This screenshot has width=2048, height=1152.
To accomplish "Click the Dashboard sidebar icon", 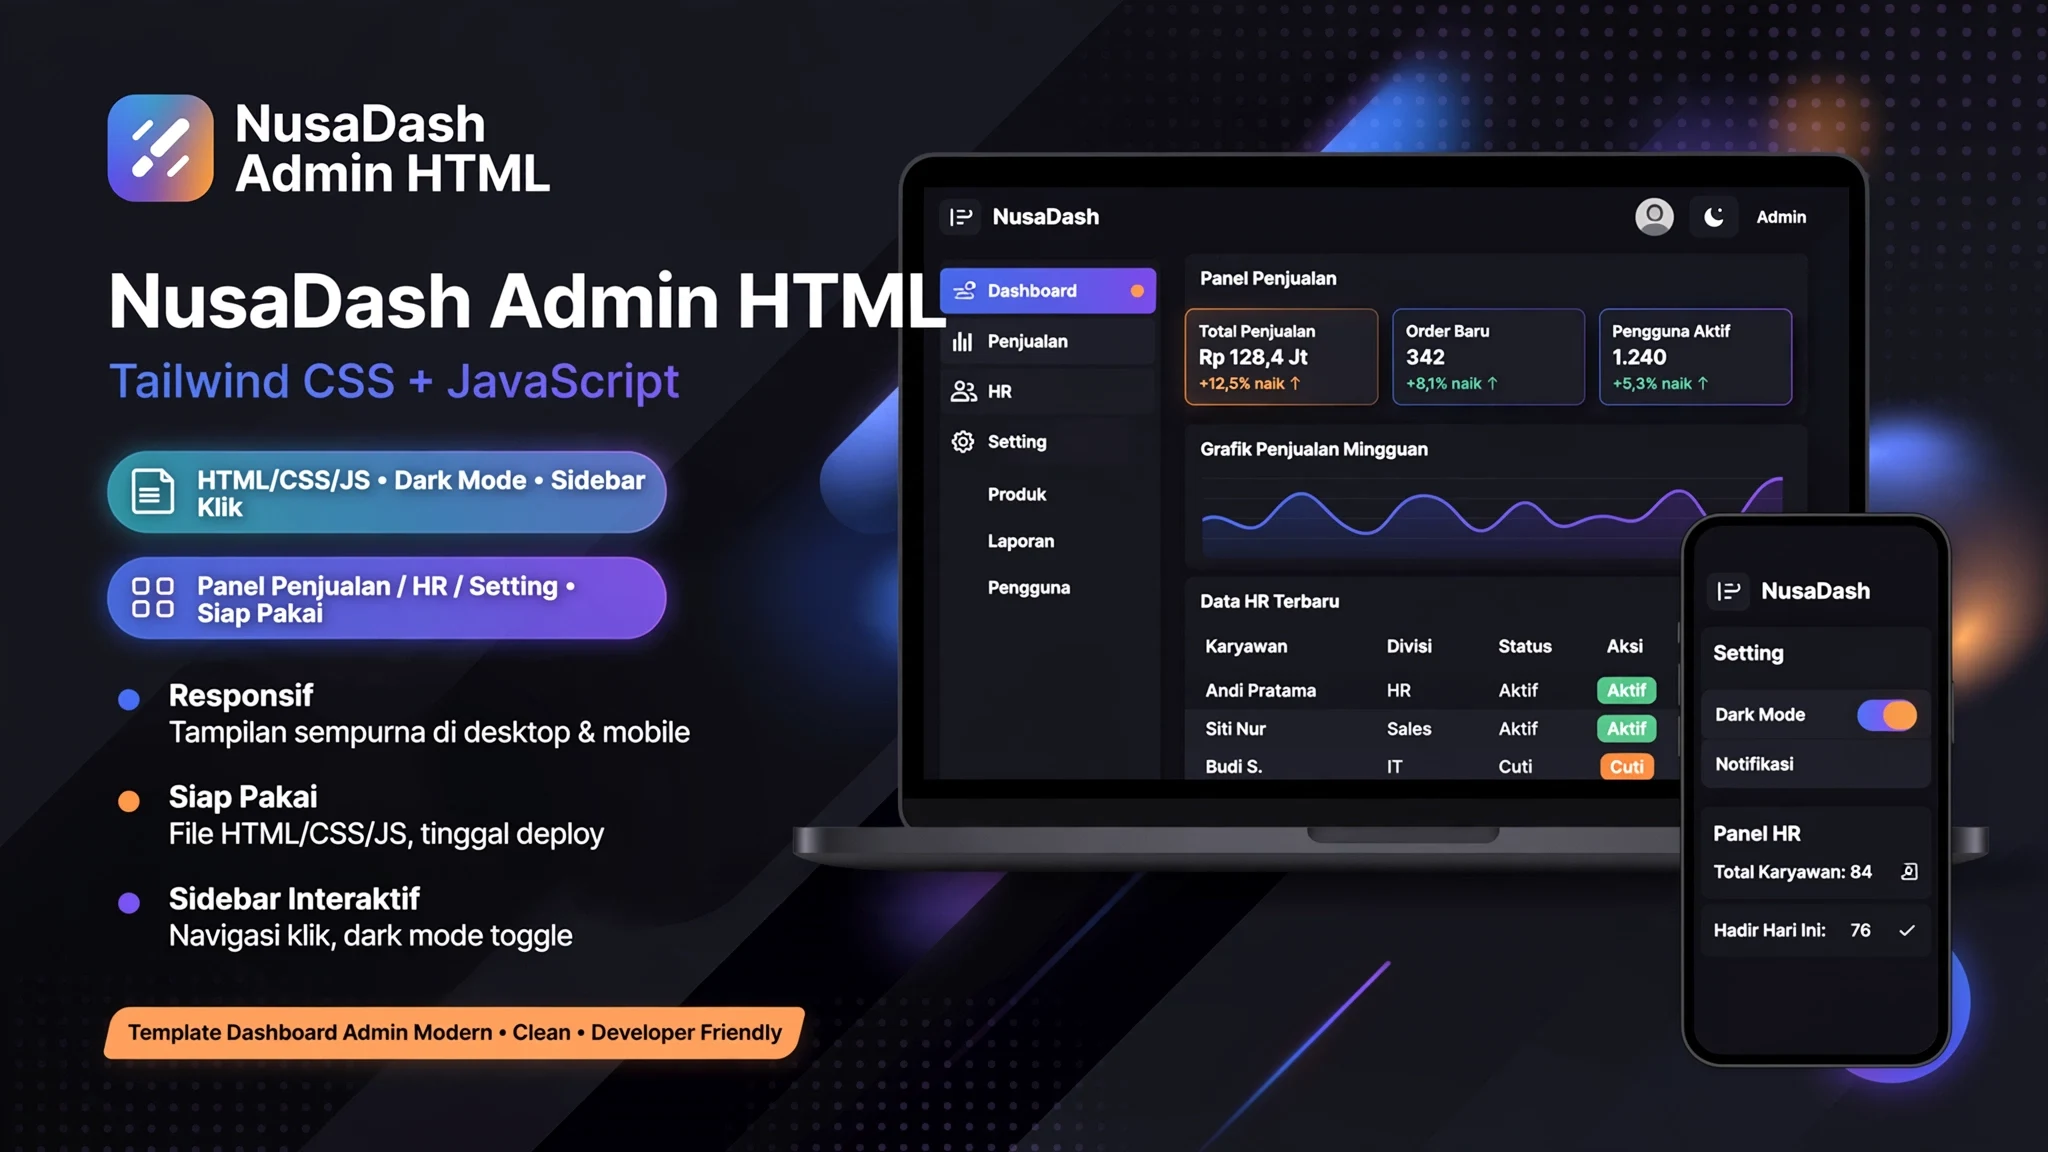I will click(964, 291).
